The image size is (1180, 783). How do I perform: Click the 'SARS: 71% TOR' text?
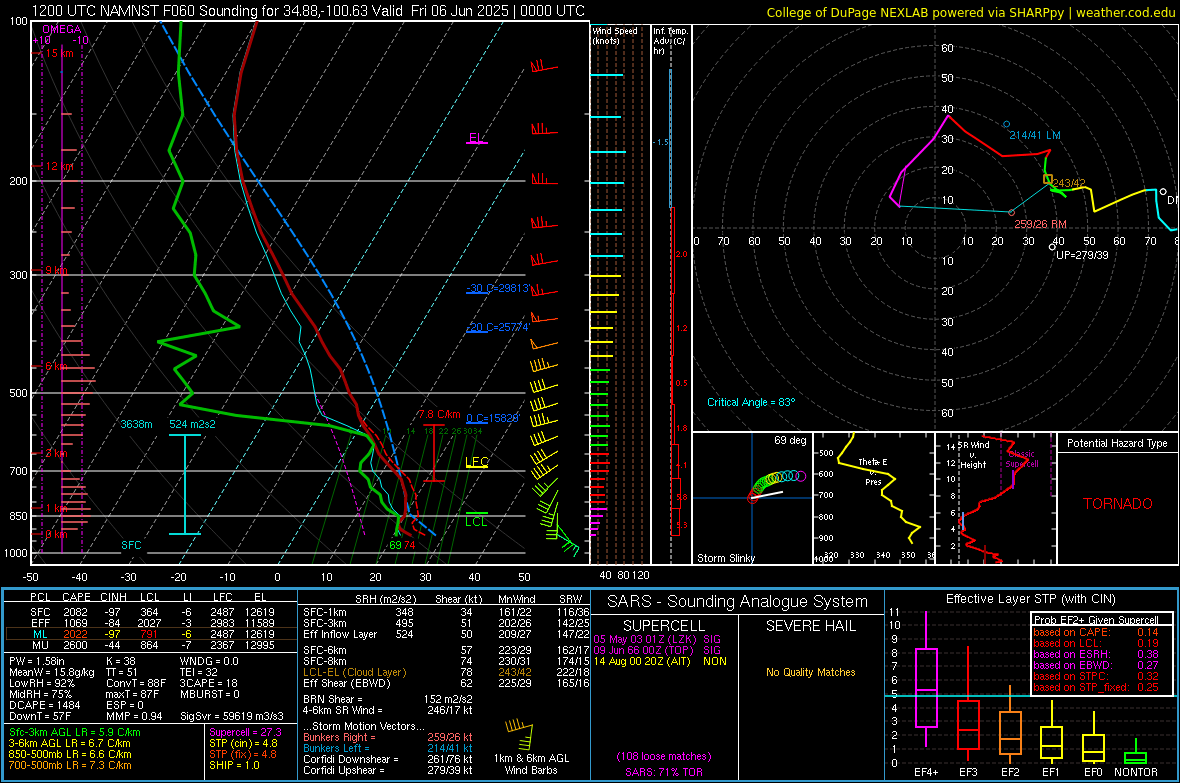664,772
